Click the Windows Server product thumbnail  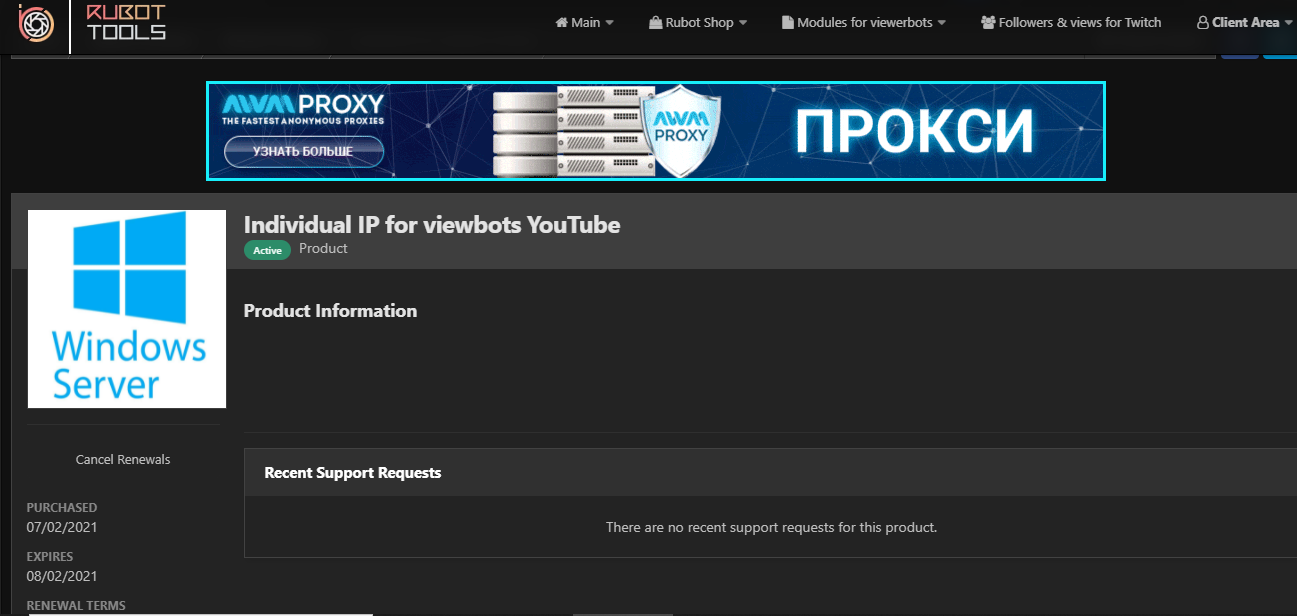pos(127,309)
